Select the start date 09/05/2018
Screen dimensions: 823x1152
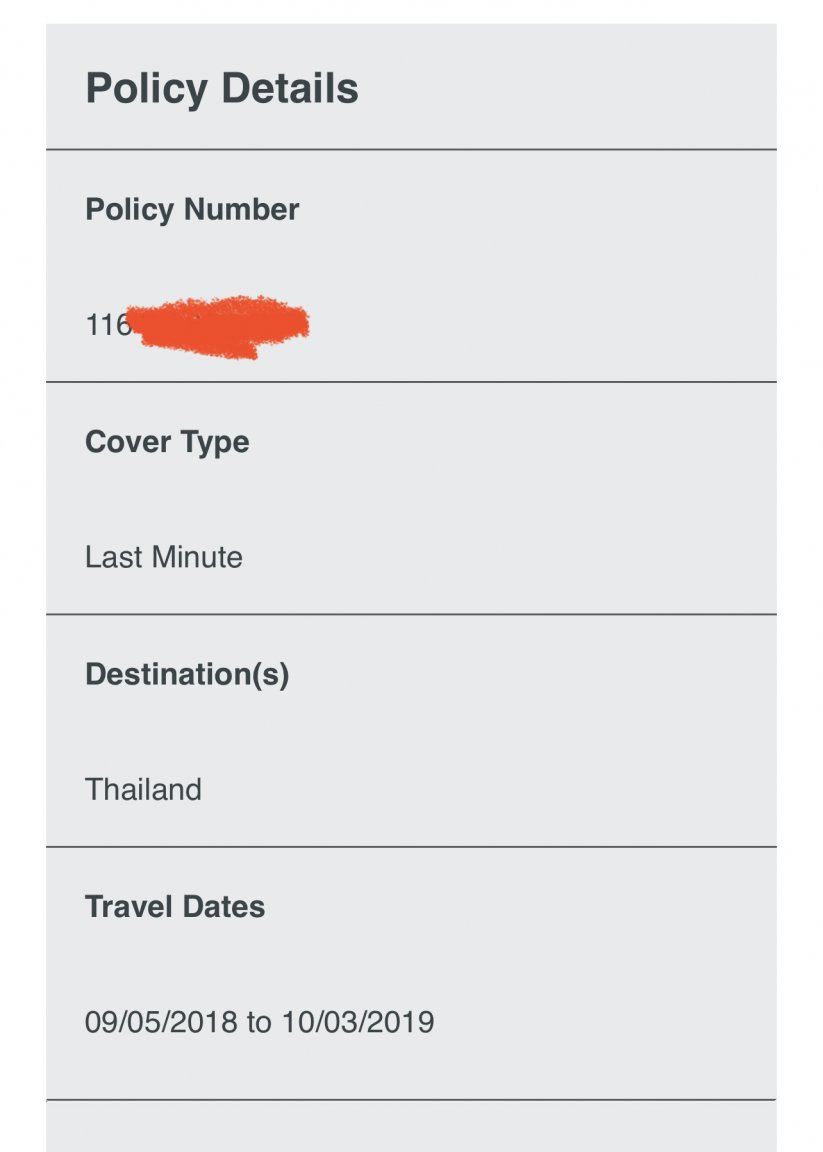click(x=161, y=1022)
